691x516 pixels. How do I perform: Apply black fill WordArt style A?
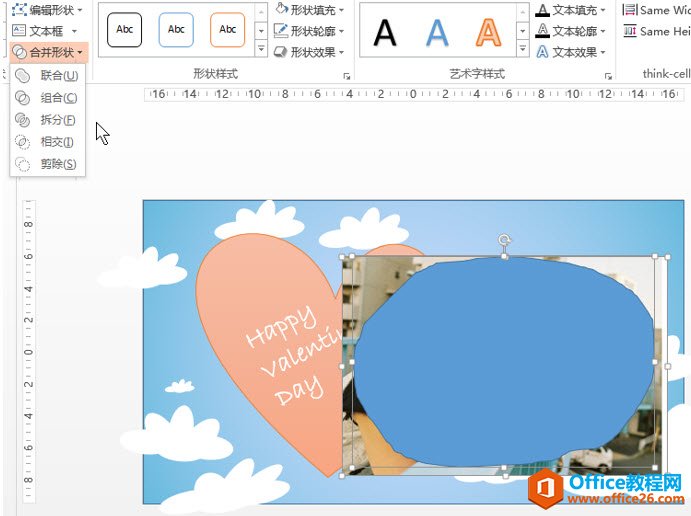pos(385,32)
